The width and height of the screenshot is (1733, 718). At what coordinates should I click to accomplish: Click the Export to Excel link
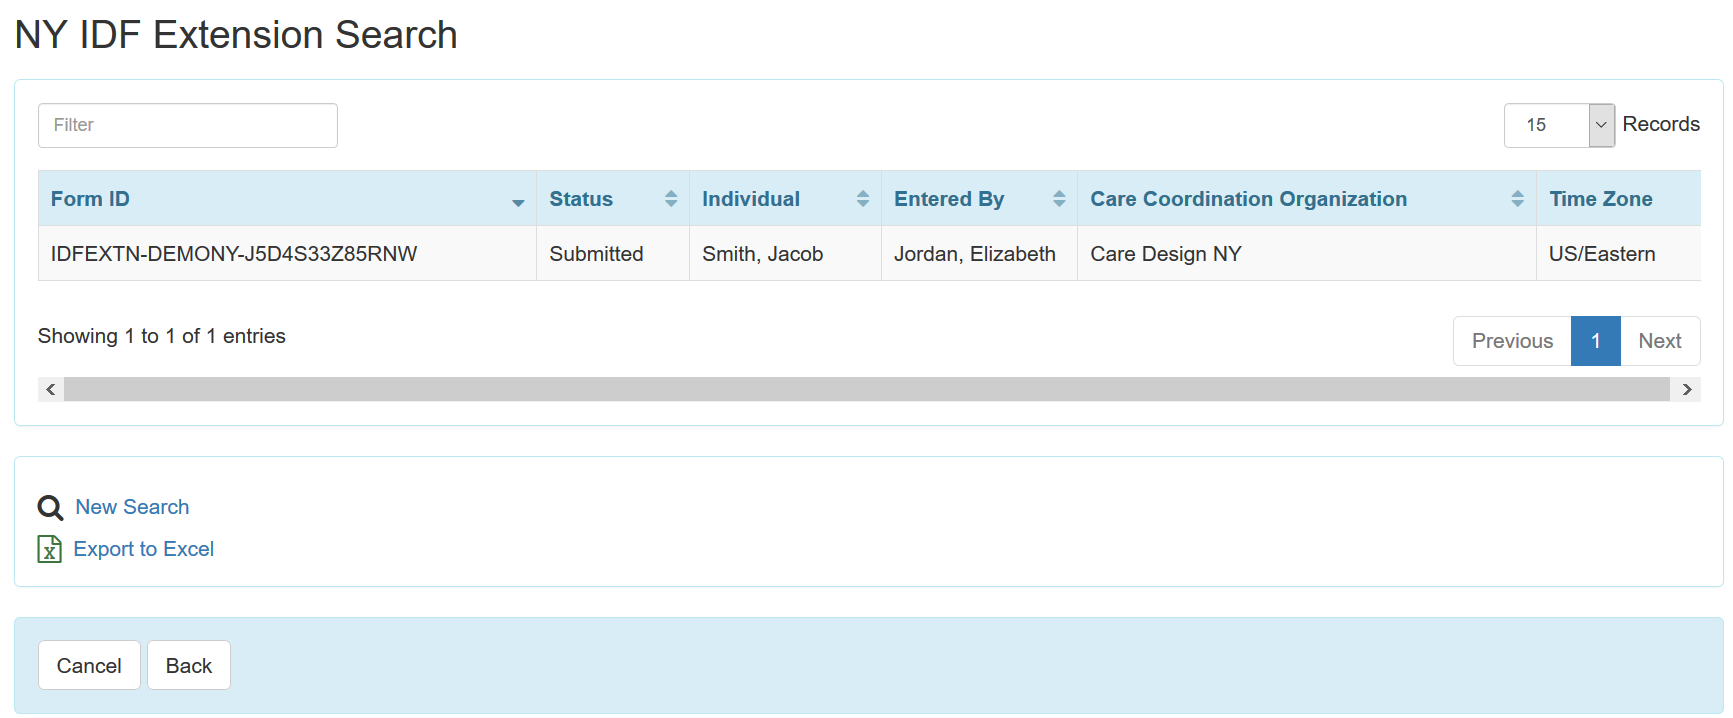(143, 549)
